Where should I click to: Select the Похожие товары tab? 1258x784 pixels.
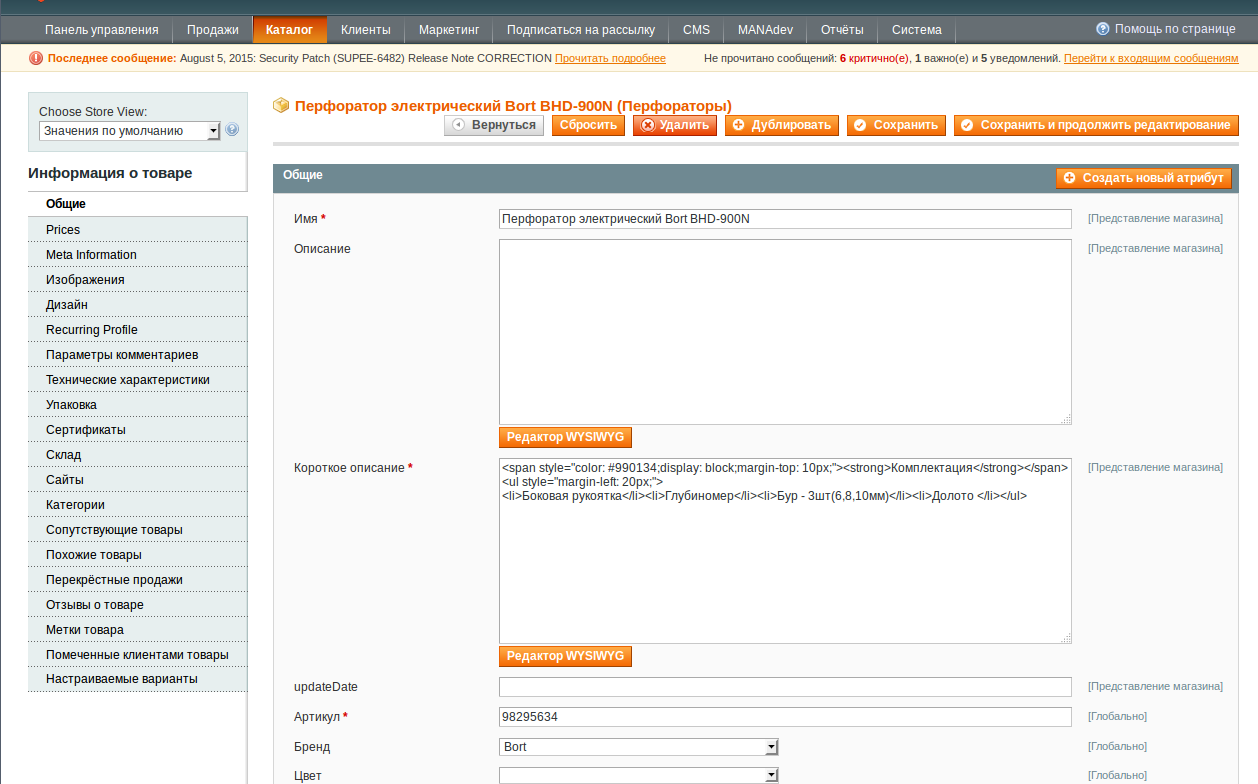click(137, 555)
